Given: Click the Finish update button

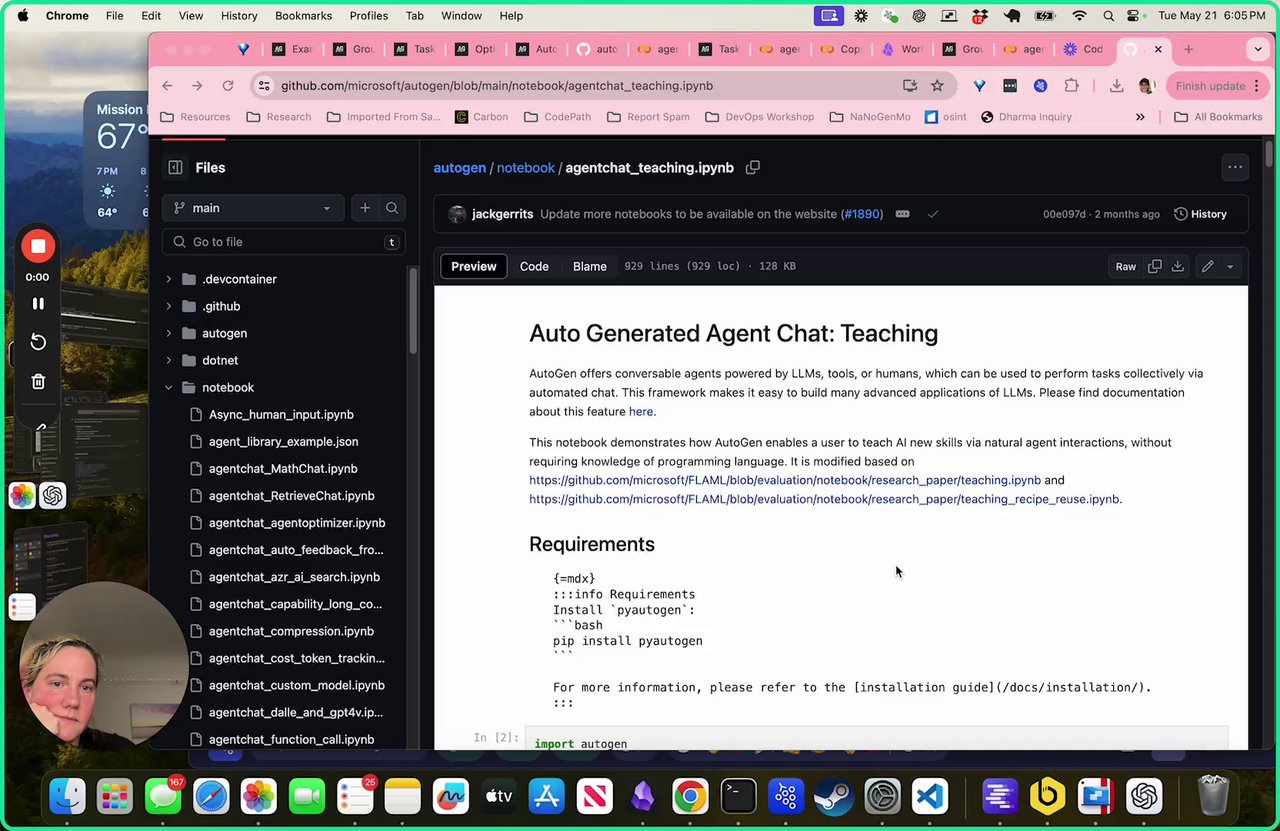Looking at the screenshot, I should (1210, 86).
